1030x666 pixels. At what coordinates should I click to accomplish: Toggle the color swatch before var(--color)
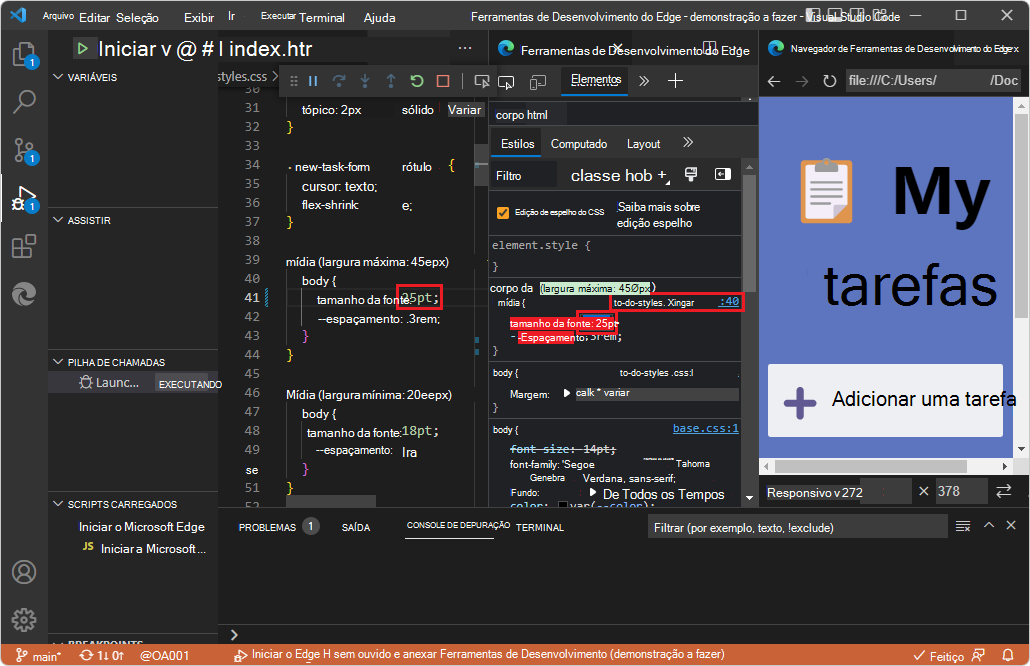[563, 507]
